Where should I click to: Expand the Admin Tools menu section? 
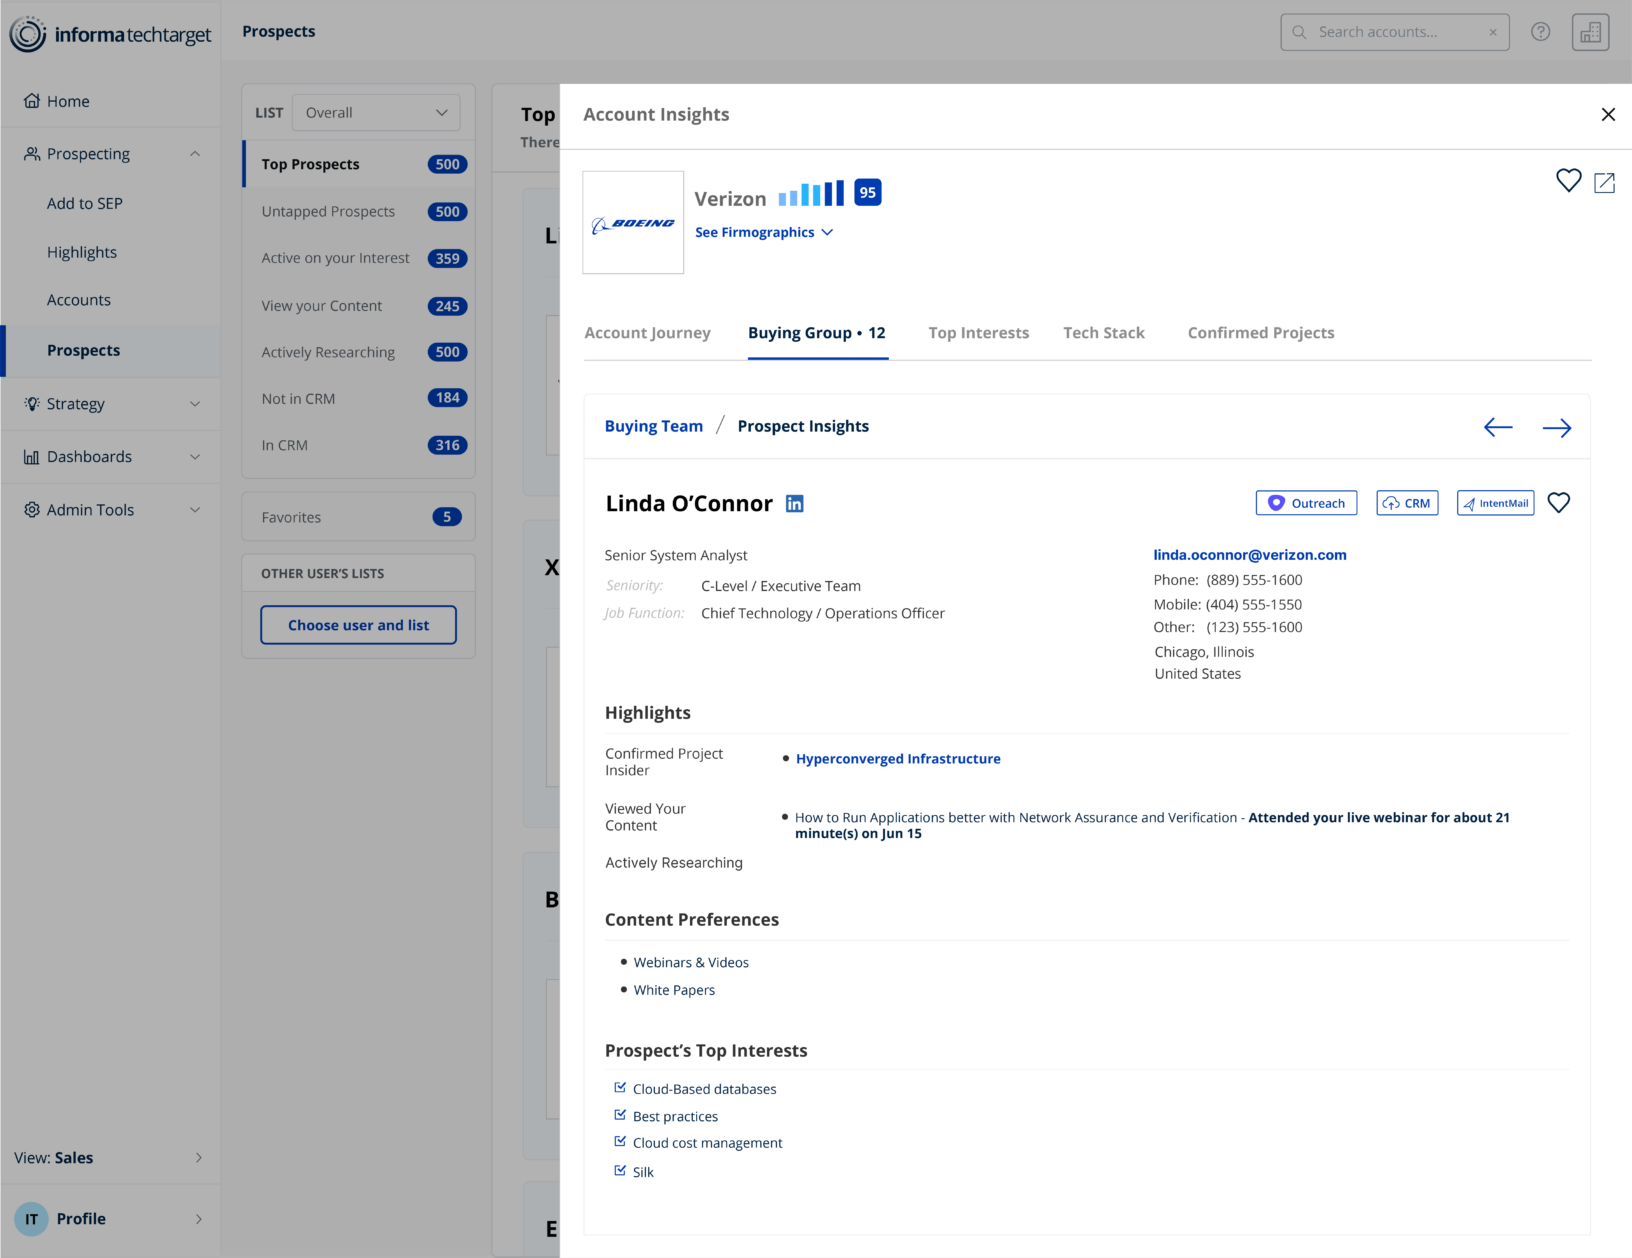(110, 510)
